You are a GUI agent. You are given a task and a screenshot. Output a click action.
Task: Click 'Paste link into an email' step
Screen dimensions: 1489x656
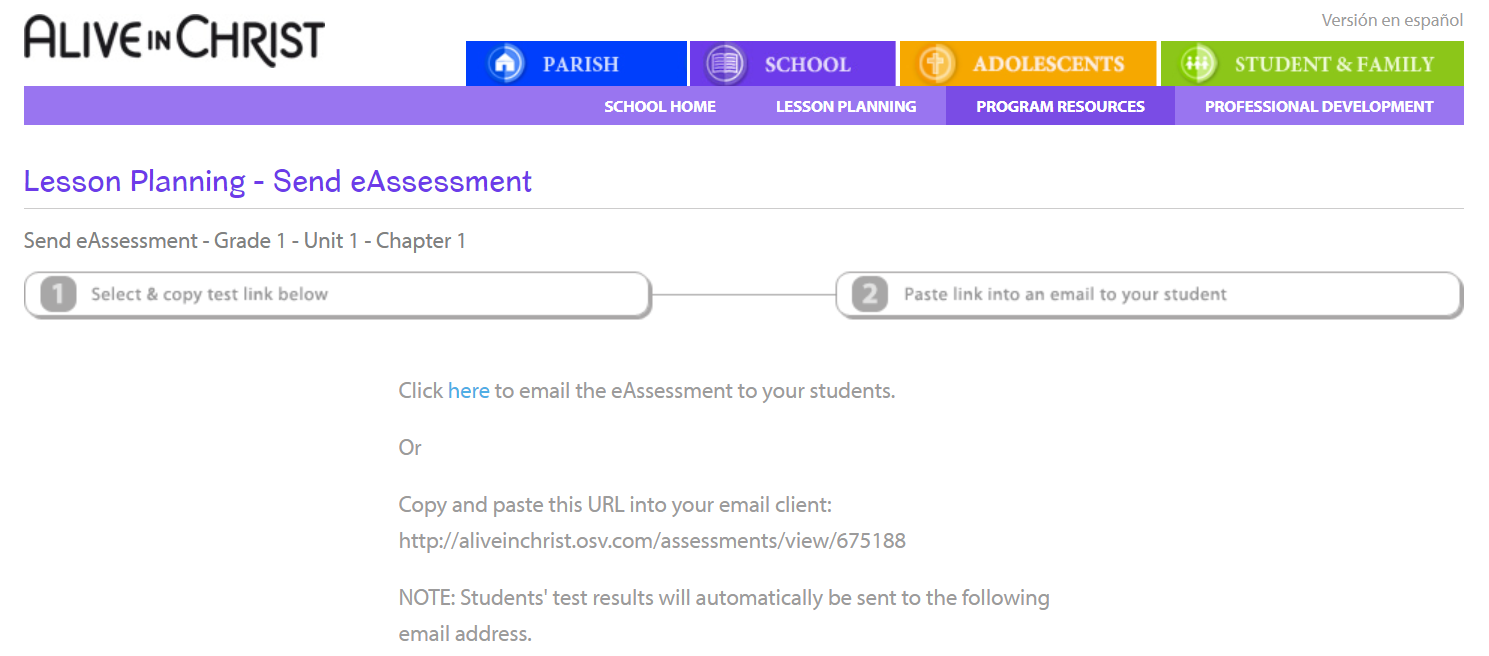[x=1150, y=294]
